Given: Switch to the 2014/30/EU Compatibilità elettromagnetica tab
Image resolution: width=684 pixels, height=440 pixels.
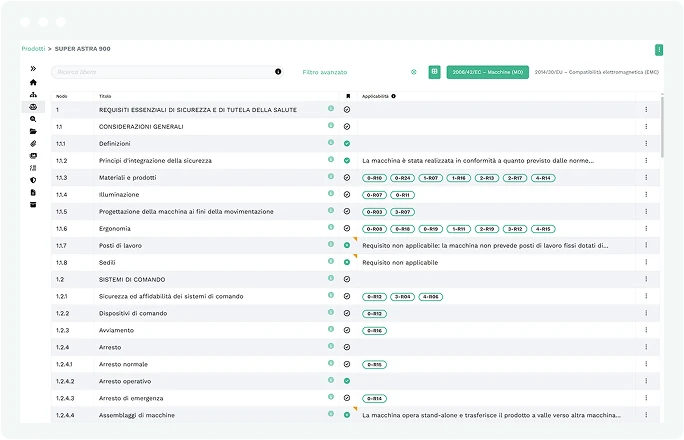Looking at the screenshot, I should point(596,72).
